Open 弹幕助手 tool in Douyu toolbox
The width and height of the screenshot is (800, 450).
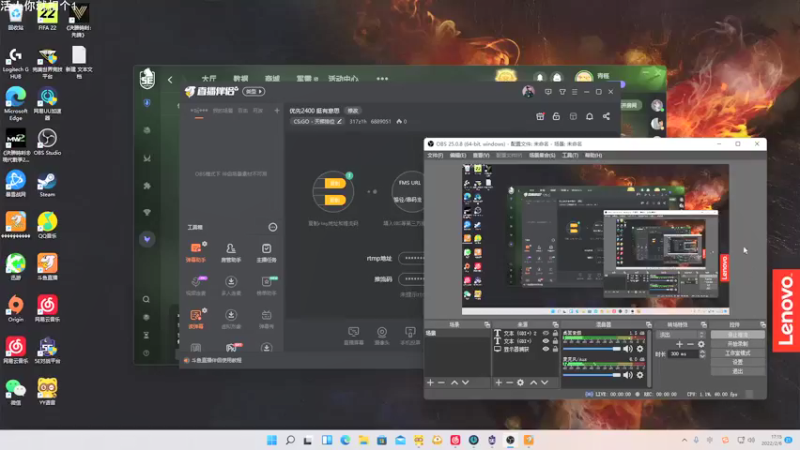pyautogui.click(x=195, y=252)
